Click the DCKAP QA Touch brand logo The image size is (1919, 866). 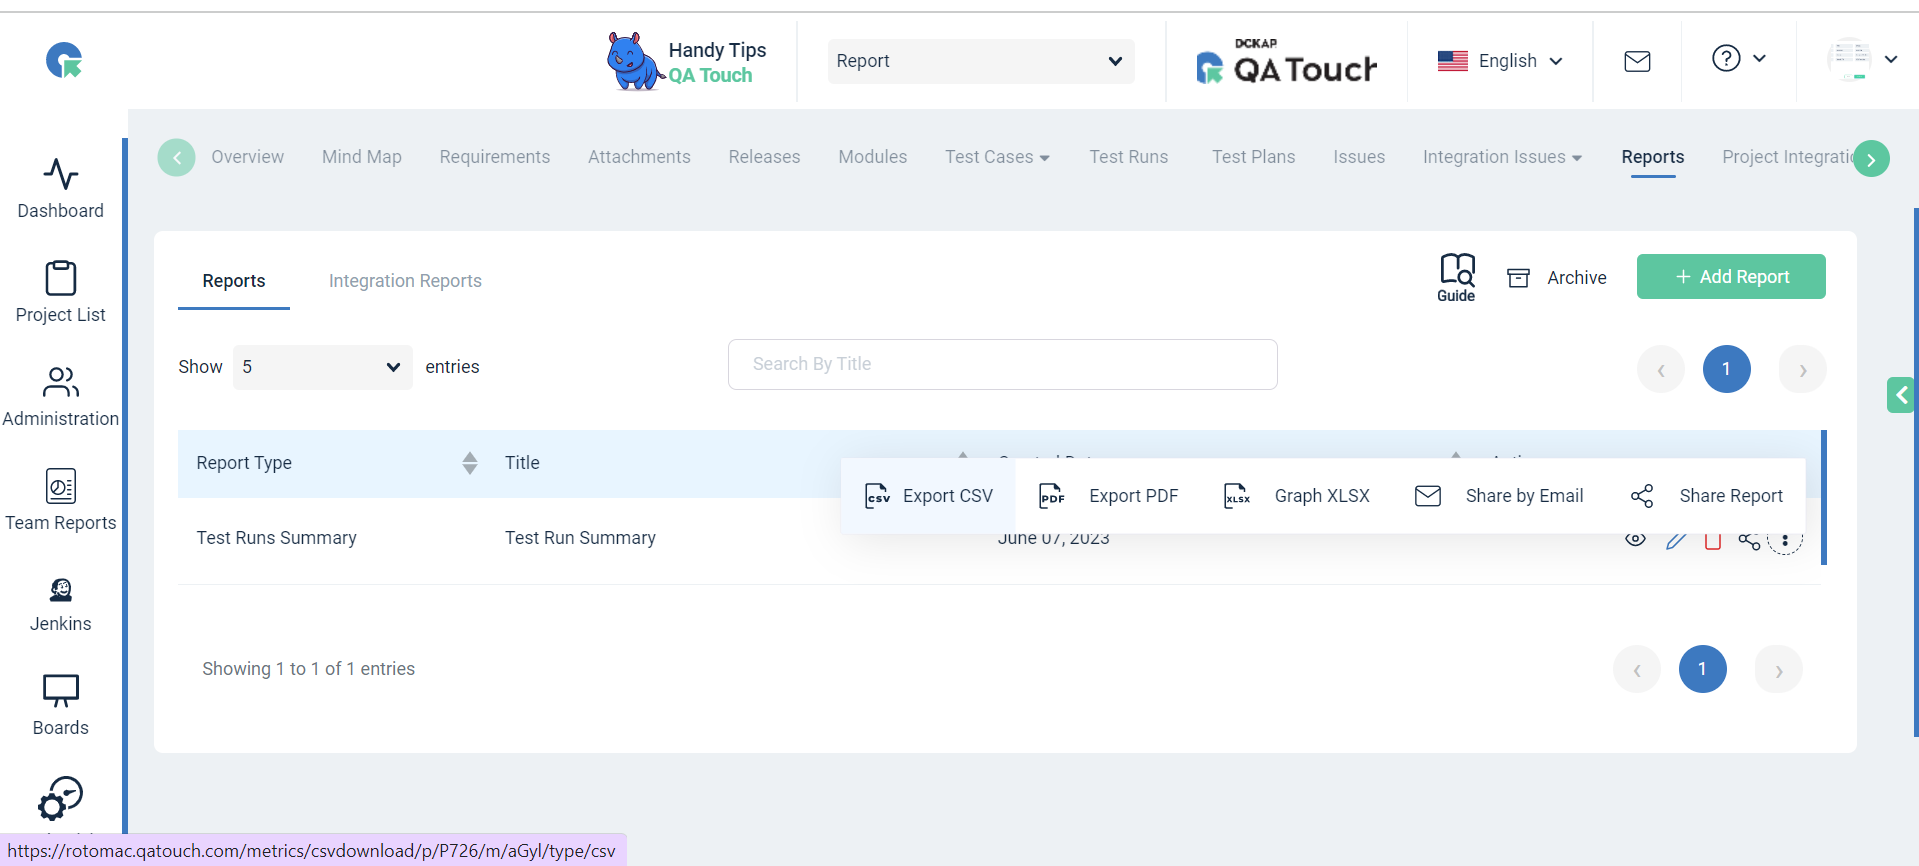(x=1286, y=61)
